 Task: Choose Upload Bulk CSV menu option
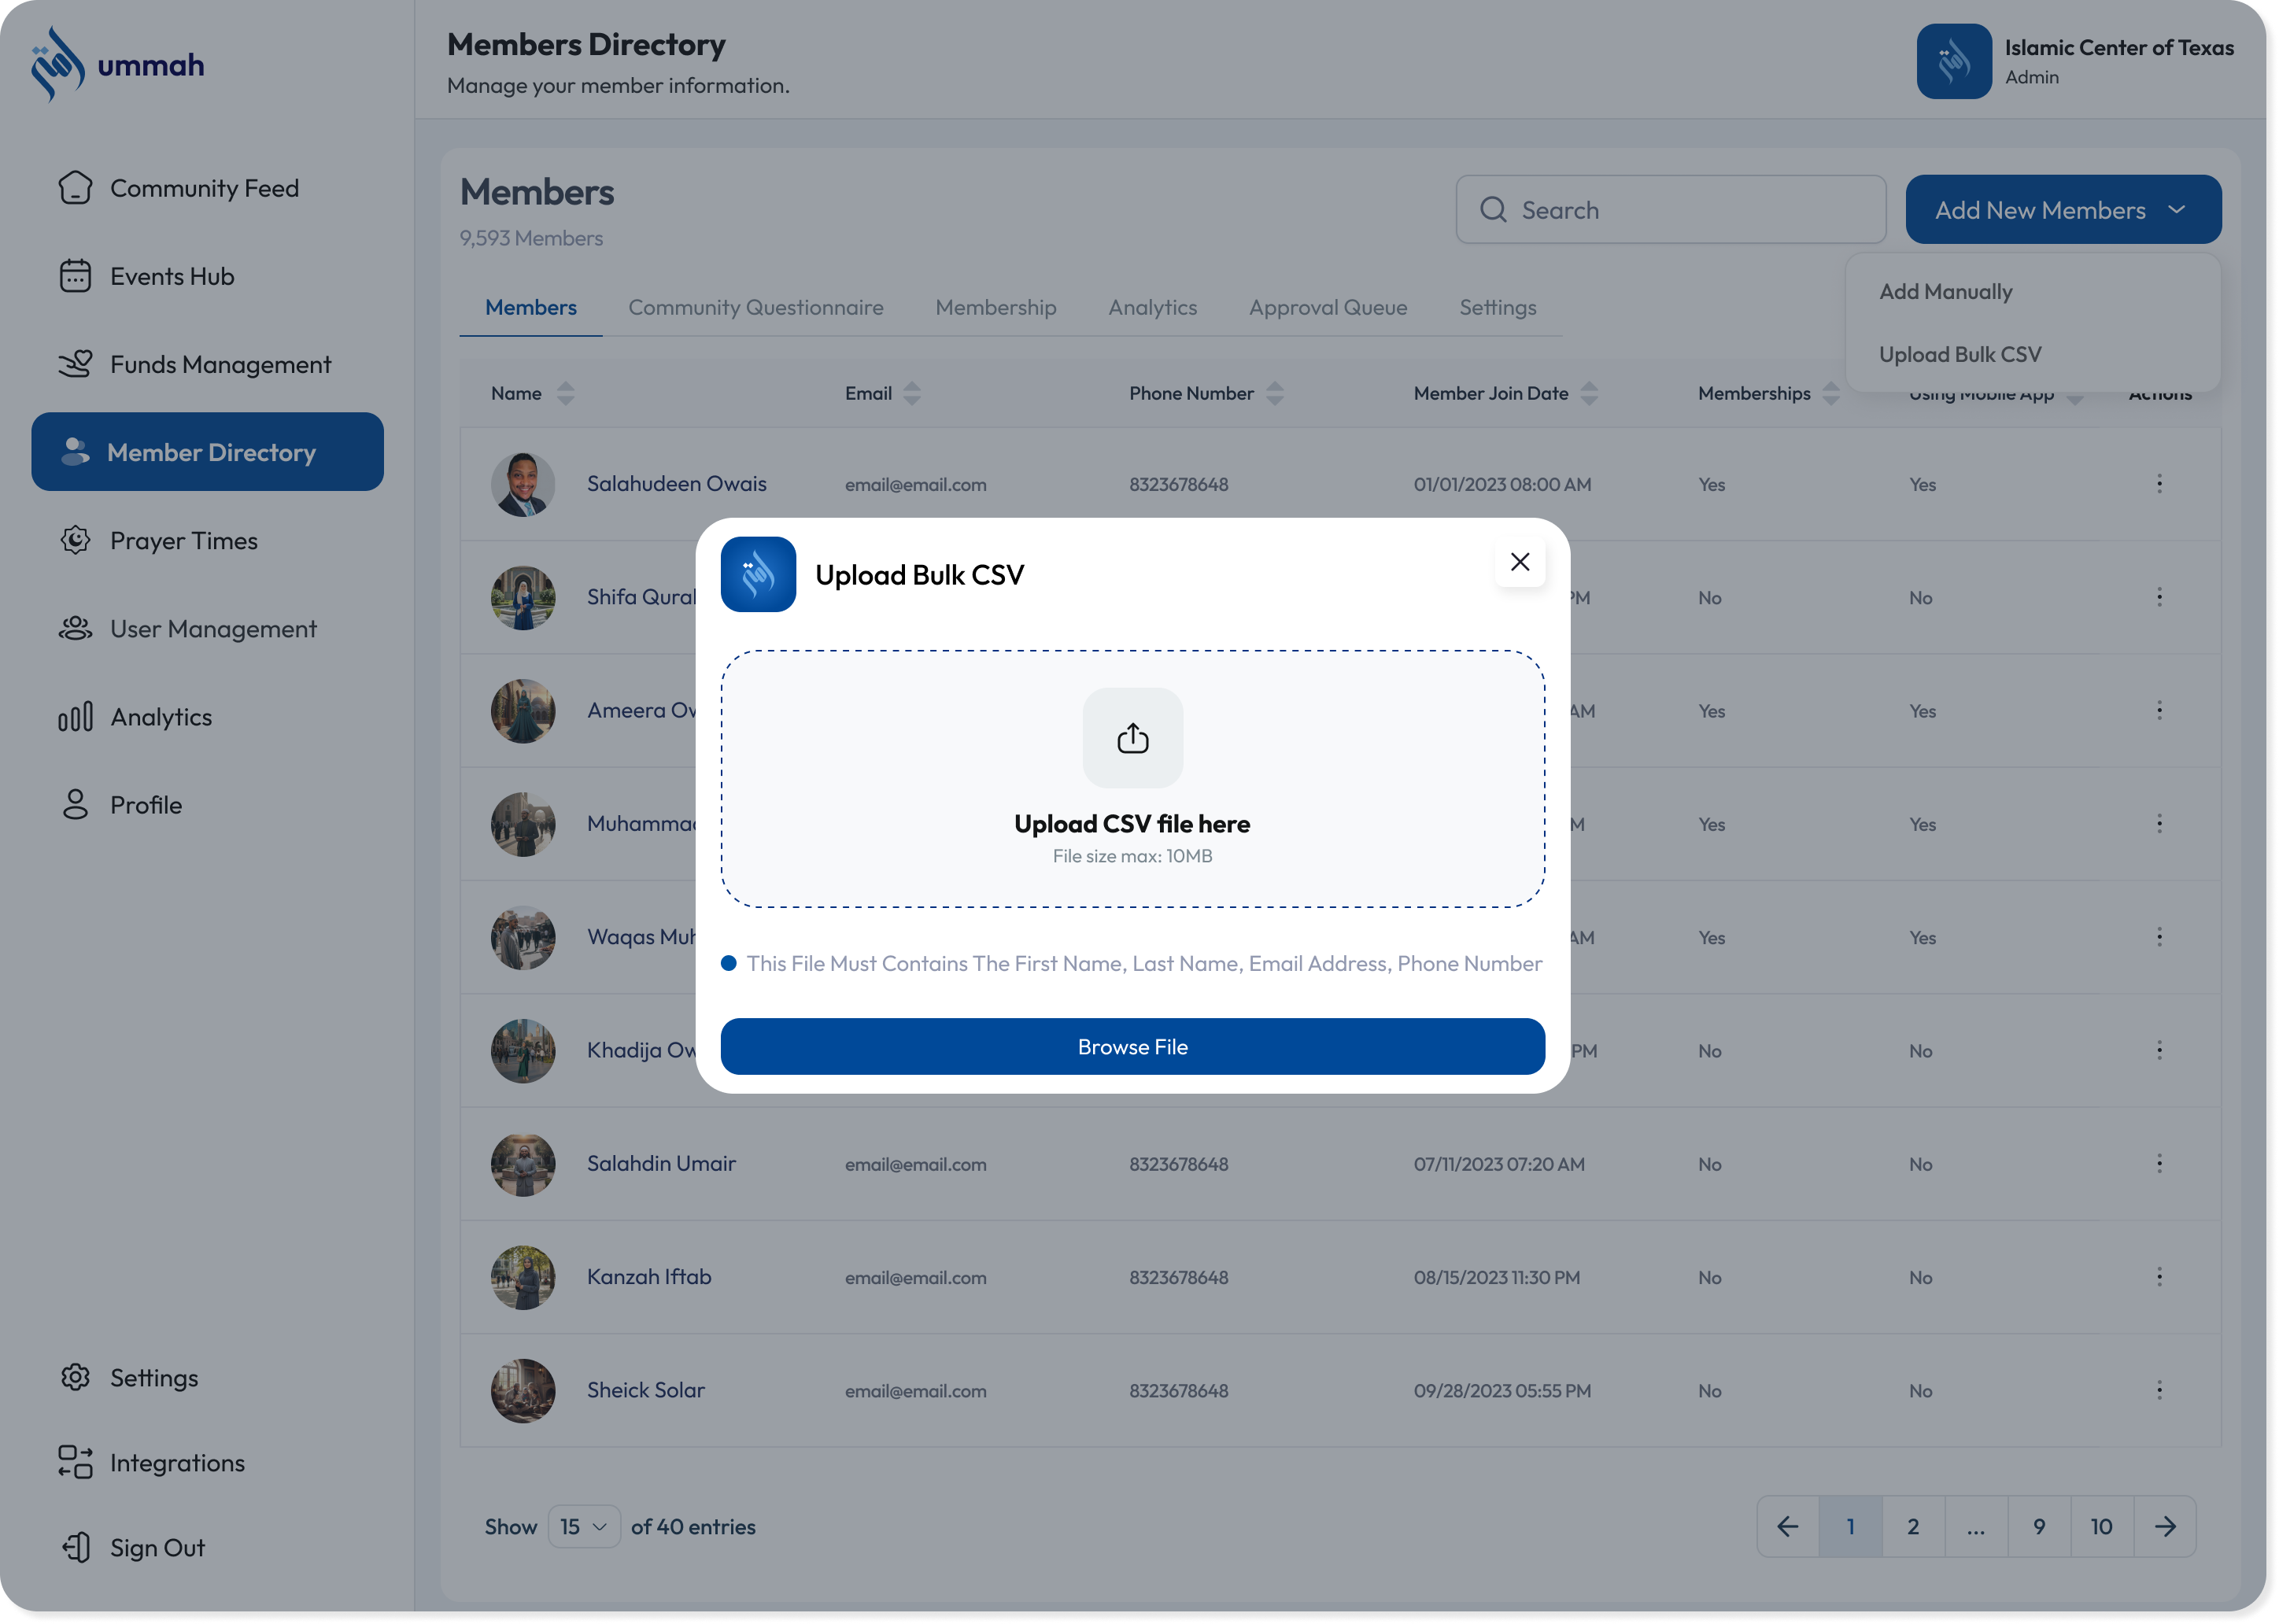coord(1960,354)
